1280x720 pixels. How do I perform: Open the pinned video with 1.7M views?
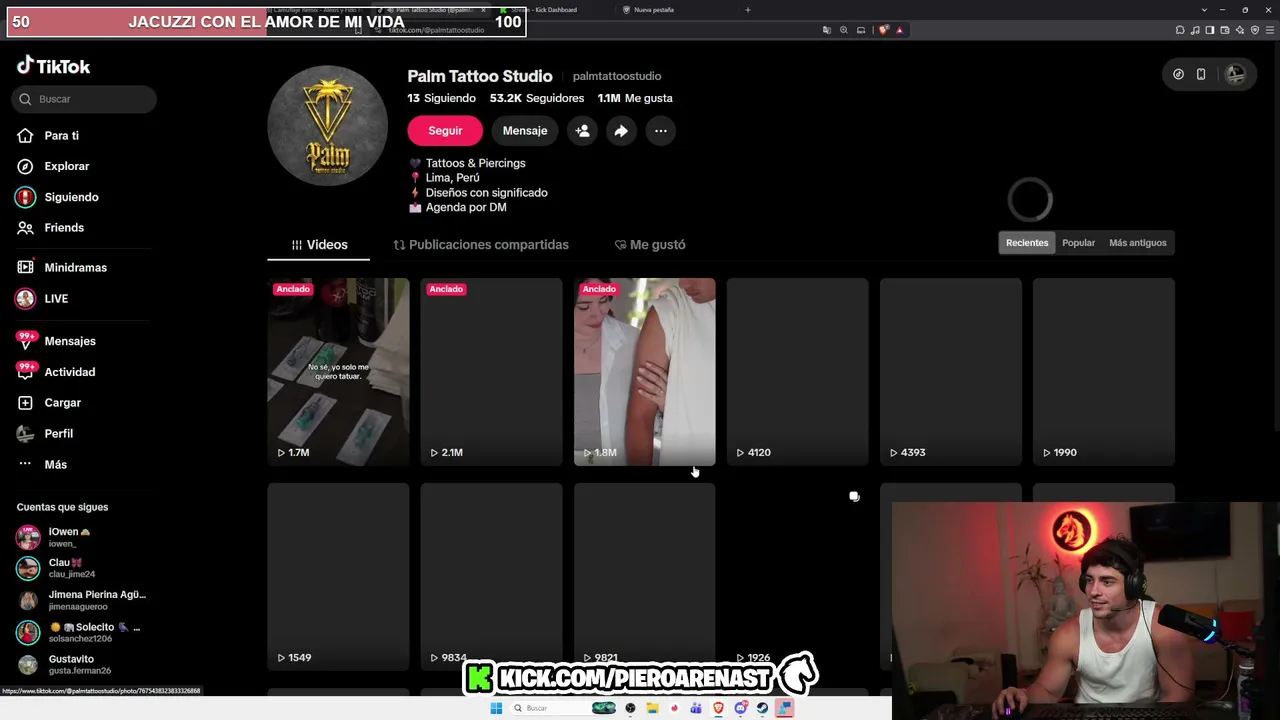338,372
